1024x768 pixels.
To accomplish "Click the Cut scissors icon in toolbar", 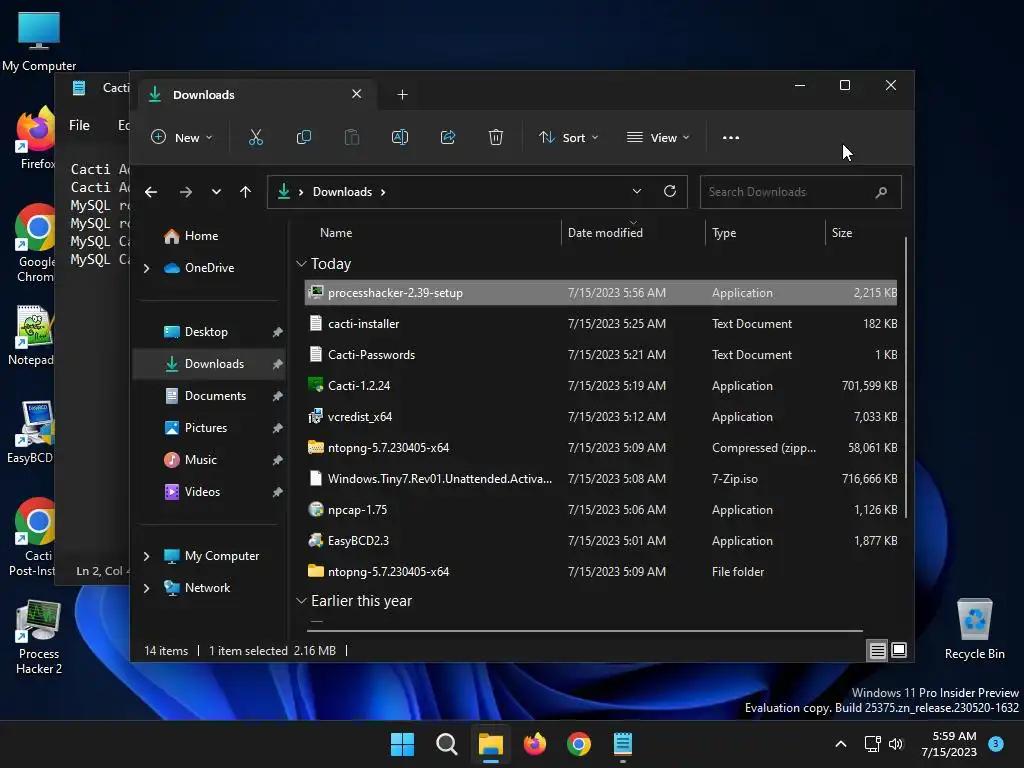I will (255, 137).
